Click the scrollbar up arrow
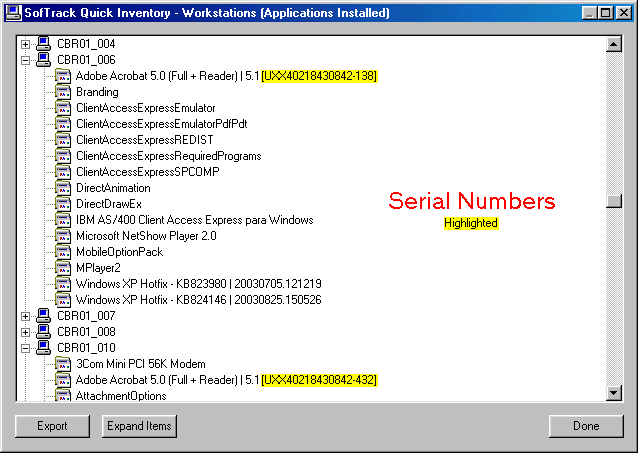Screen dimensions: 638x453 [614, 45]
